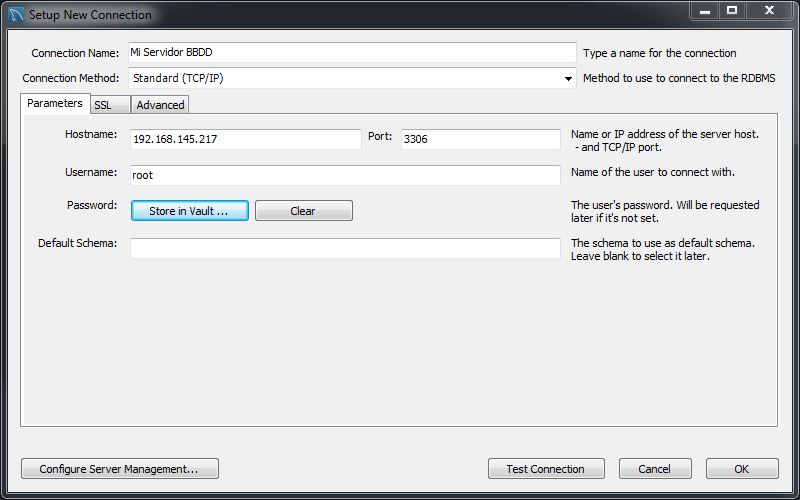Close the Setup New Connection dialog
800x500 pixels.
pyautogui.click(x=769, y=11)
